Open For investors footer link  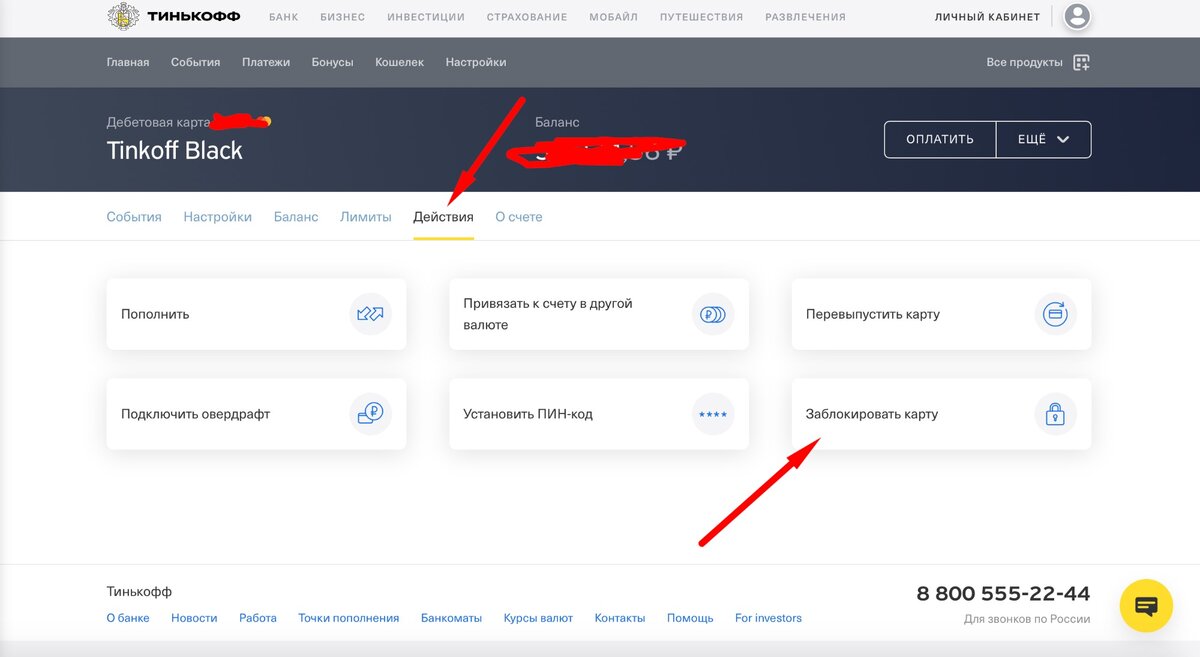click(x=768, y=618)
